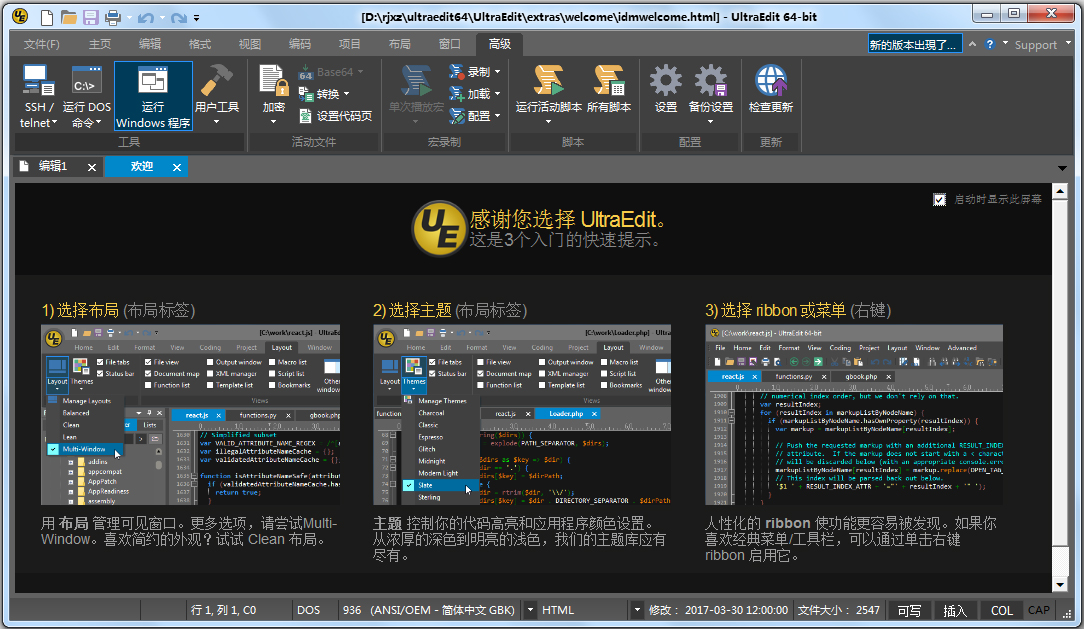Toggle show this screen at startup checkbox
The height and width of the screenshot is (629, 1084).
pyautogui.click(x=940, y=200)
